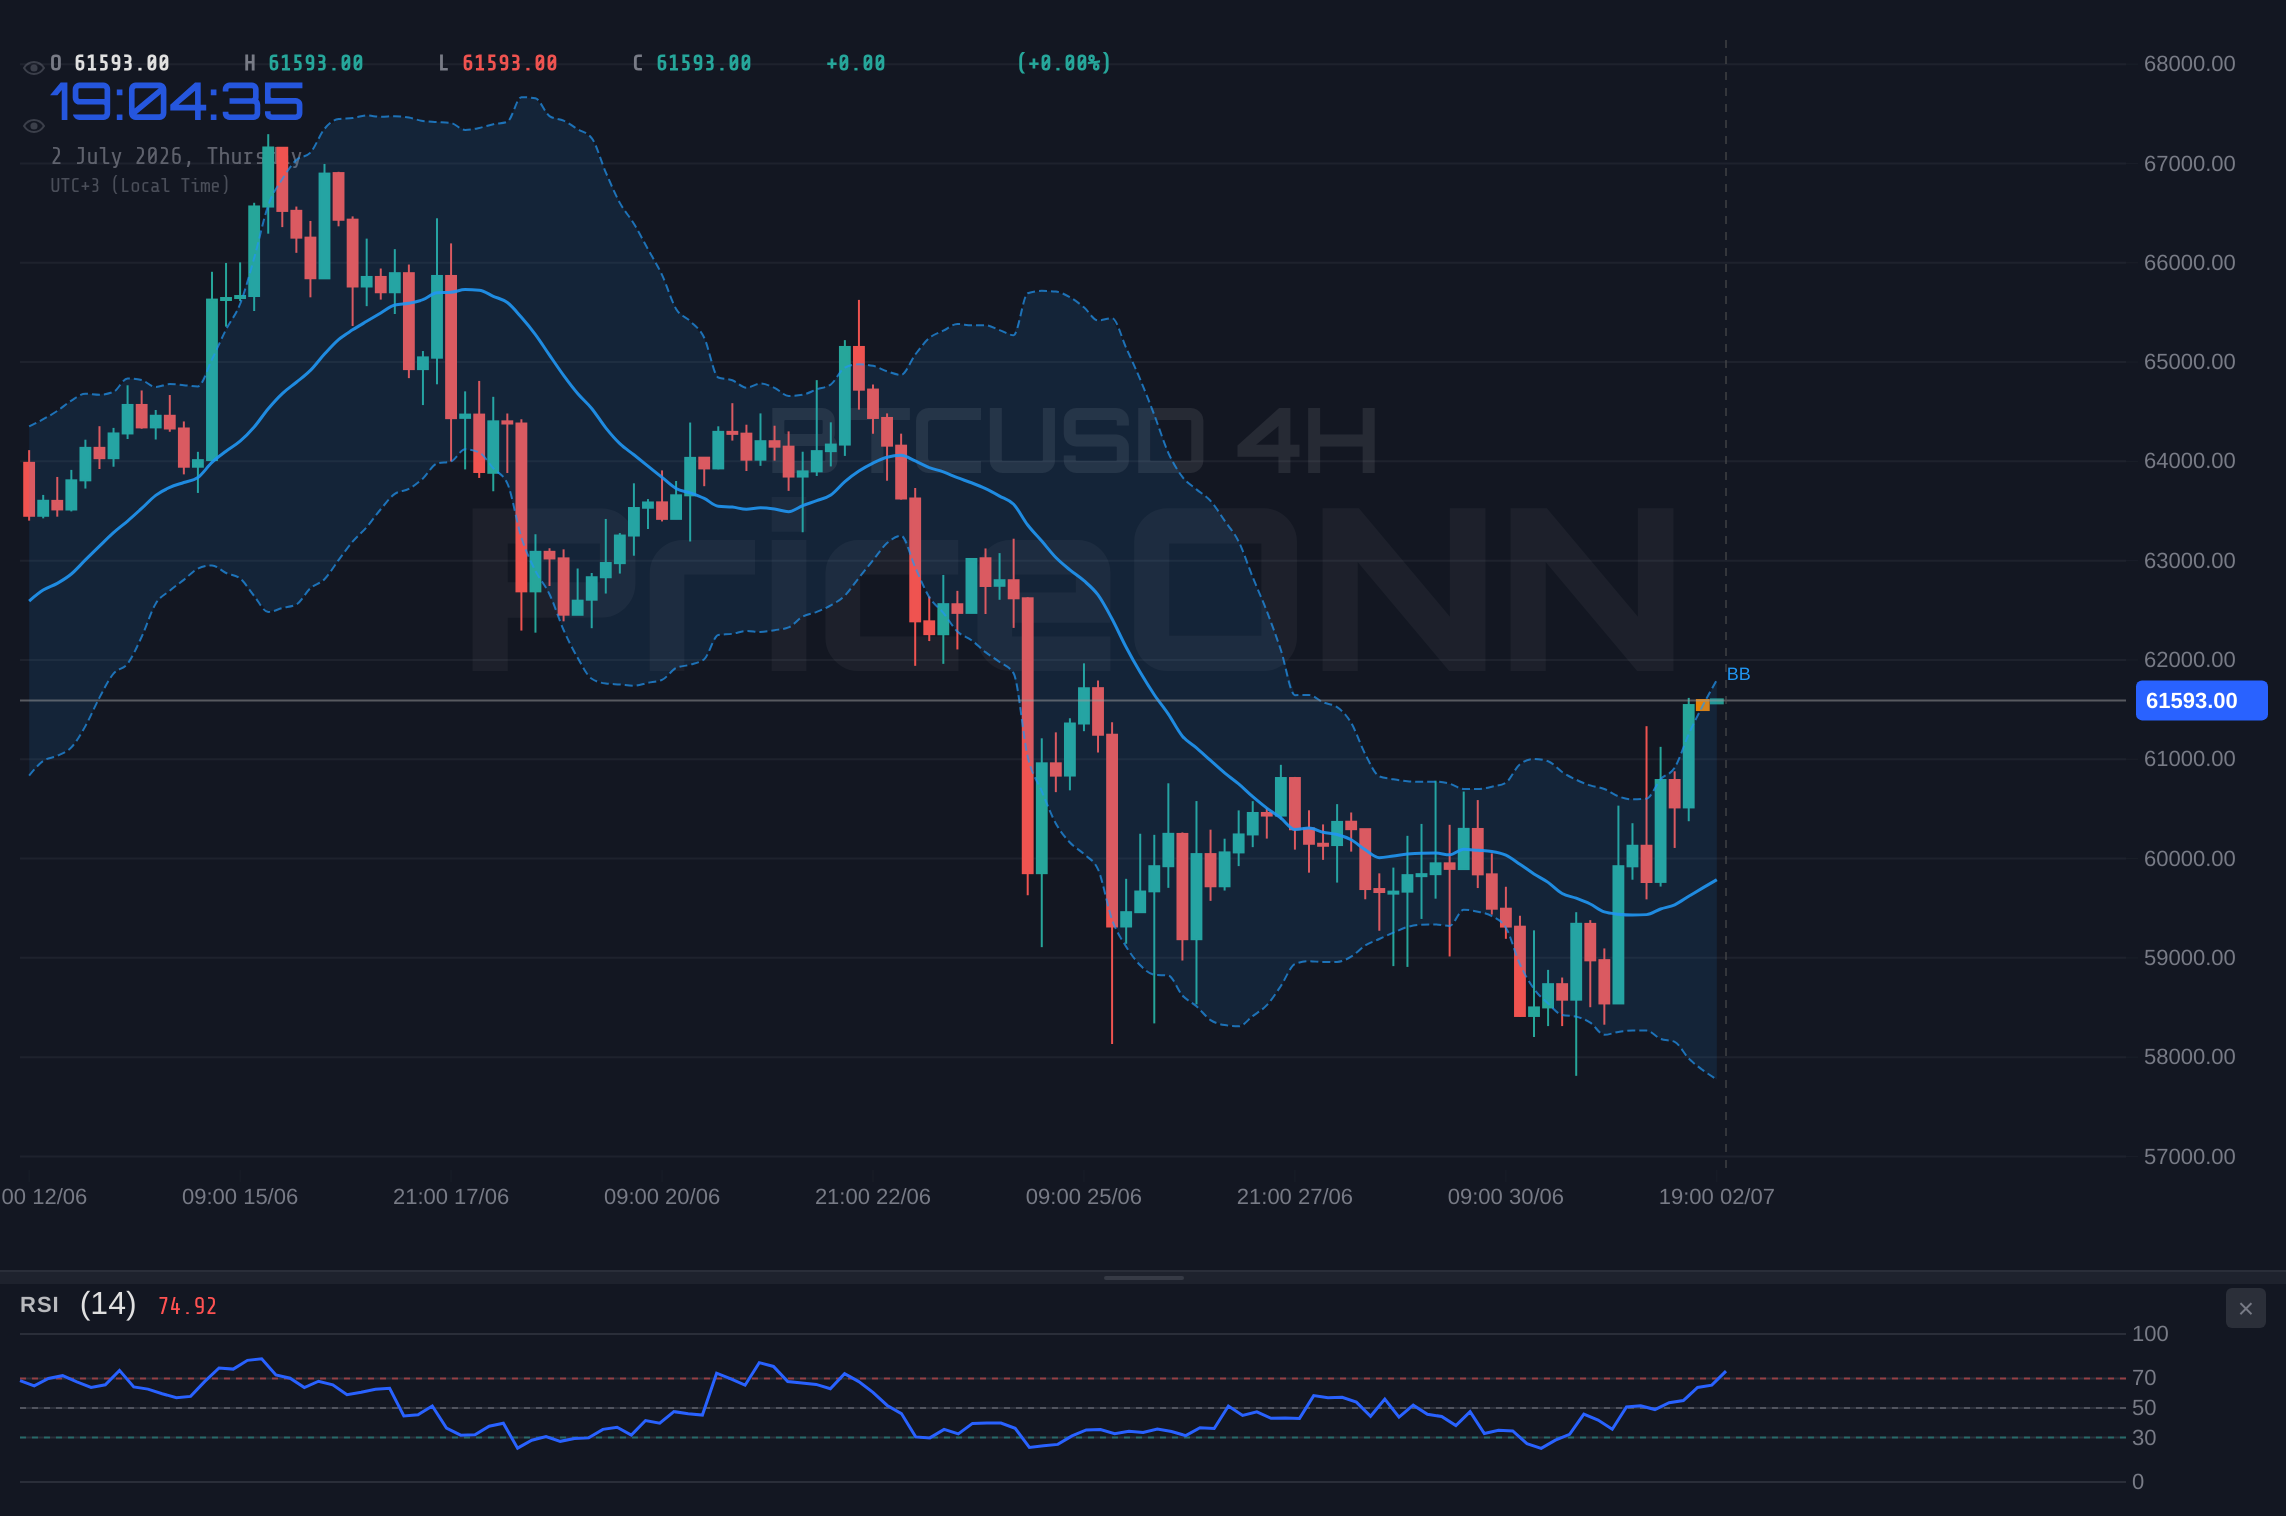Click the 64000.00 price axis label
2286x1516 pixels.
(x=2189, y=461)
